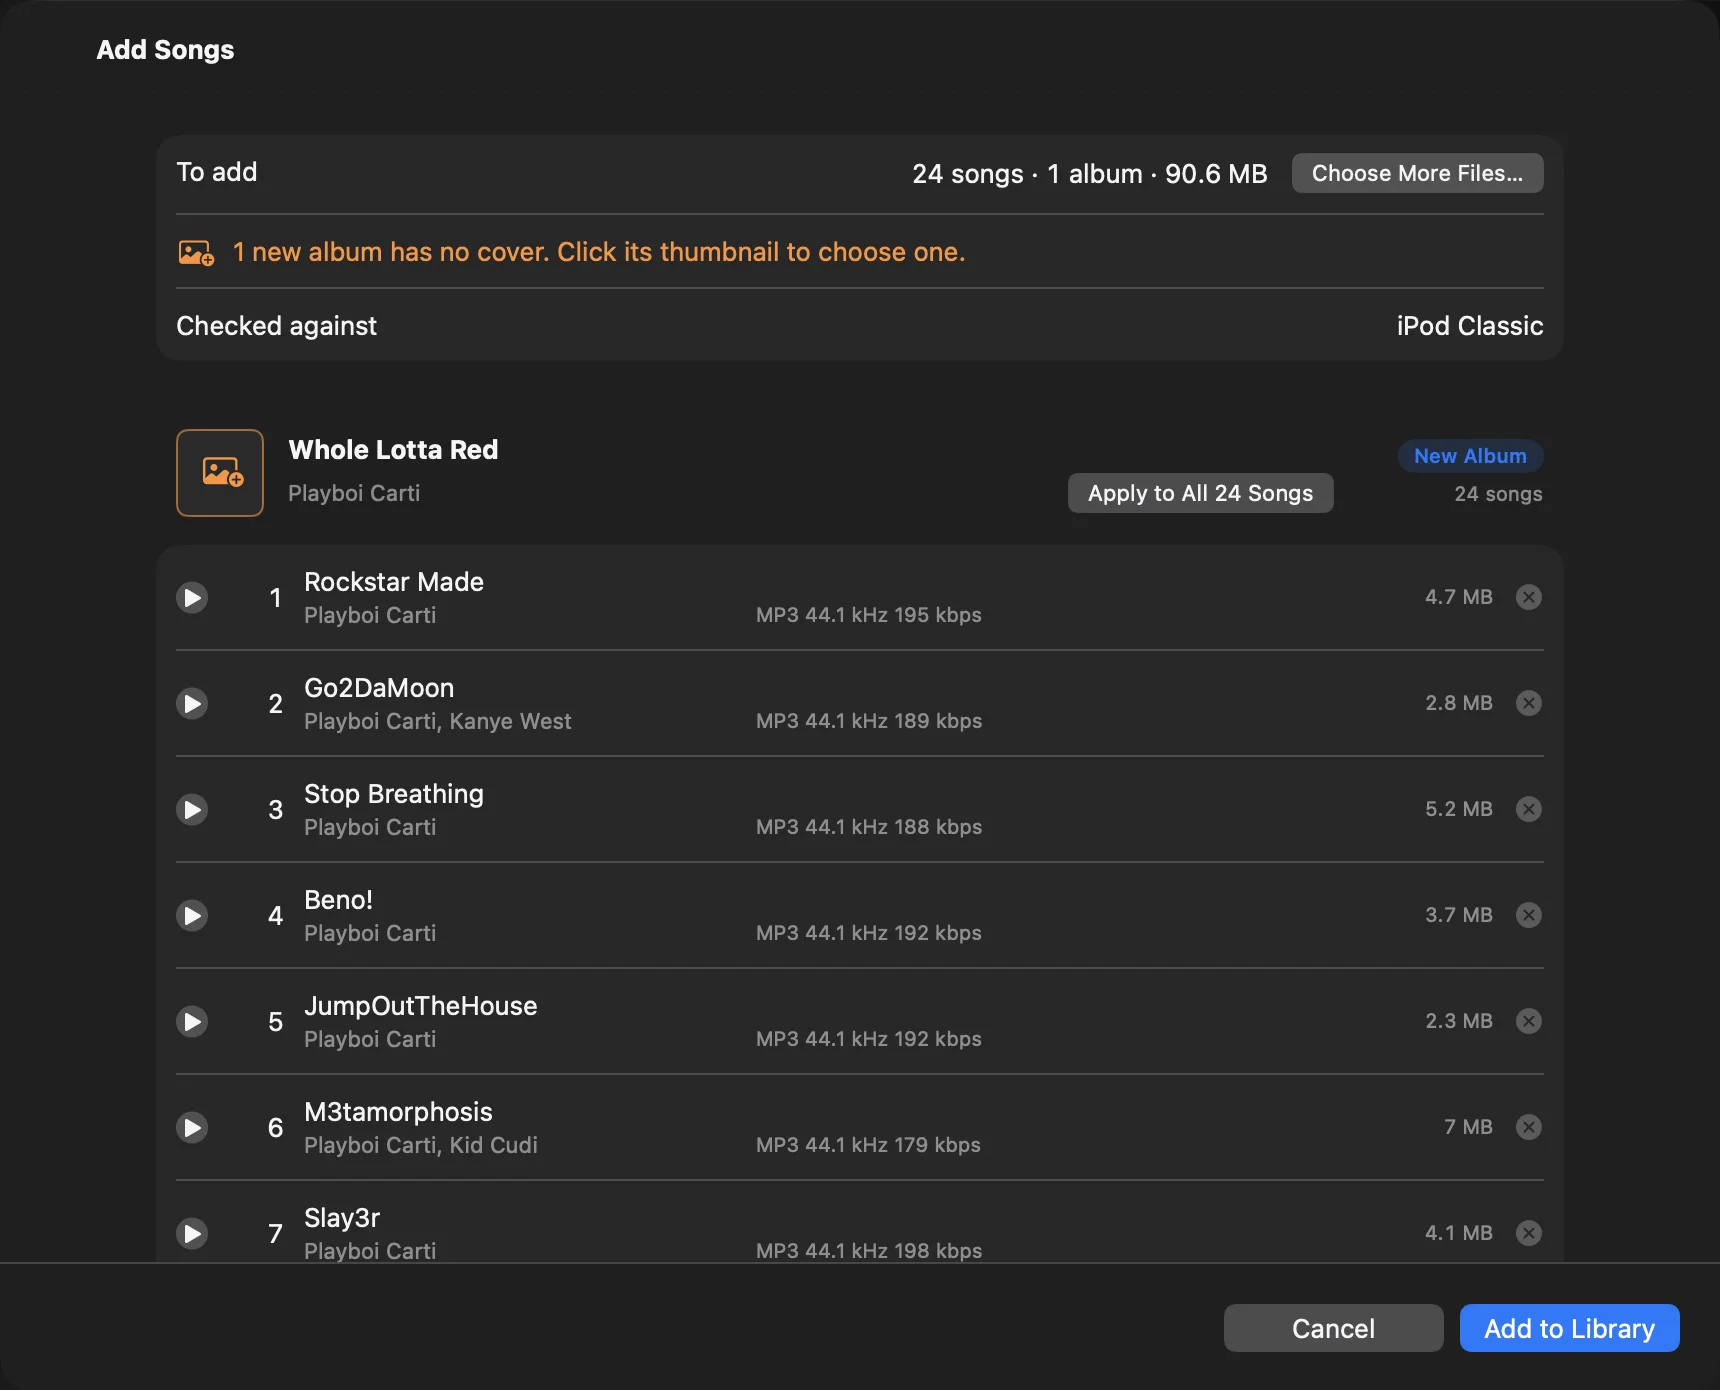Click artist text Playboi Carti, Kanye West
Viewport: 1720px width, 1390px height.
click(438, 721)
